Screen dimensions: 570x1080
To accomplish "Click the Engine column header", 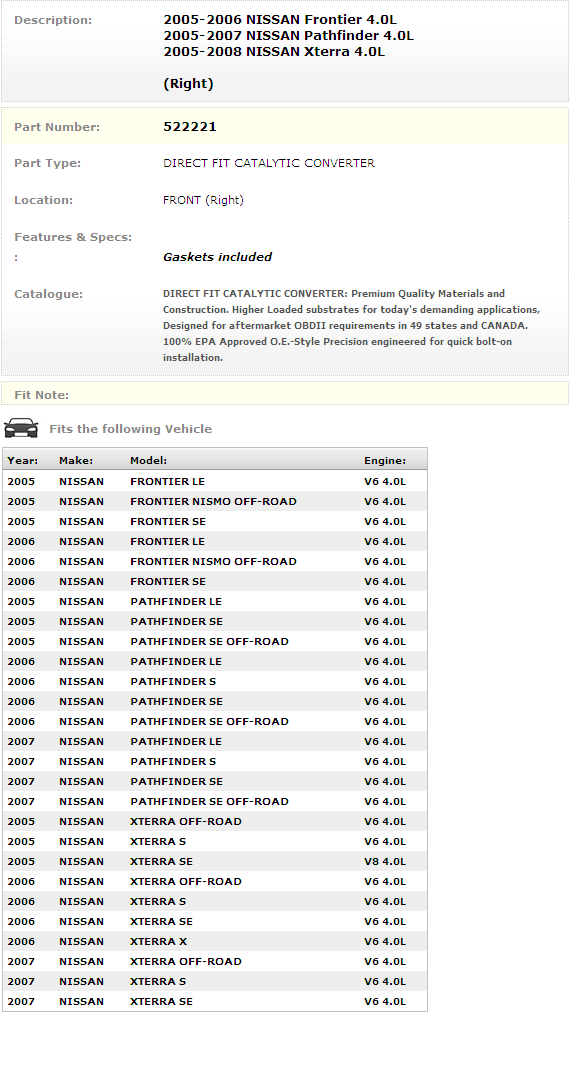I will 385,460.
